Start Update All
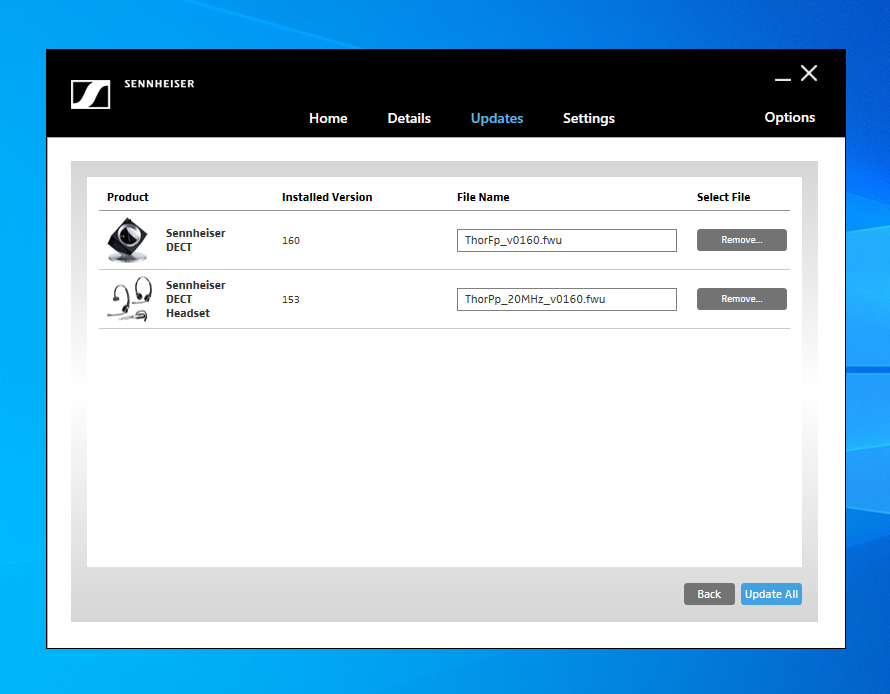The width and height of the screenshot is (890, 694). point(771,594)
